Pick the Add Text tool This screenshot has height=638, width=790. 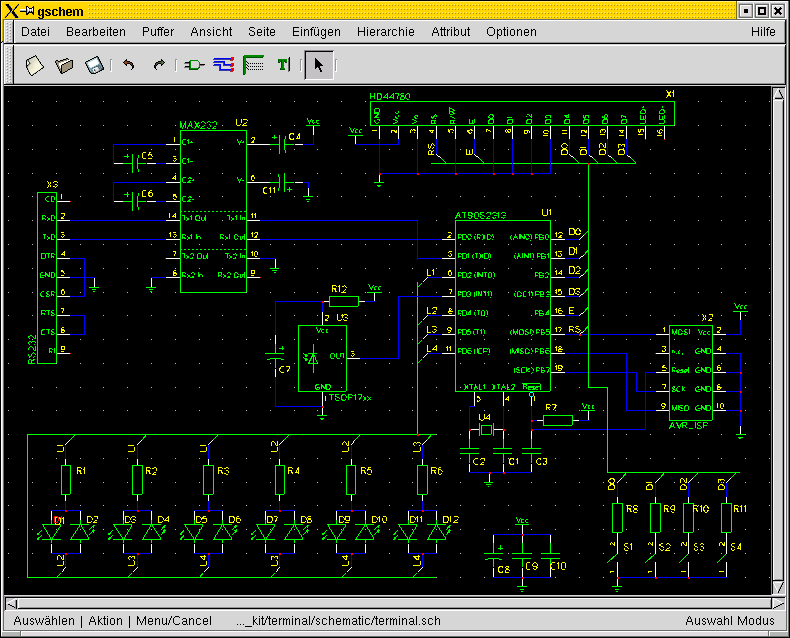pos(284,65)
